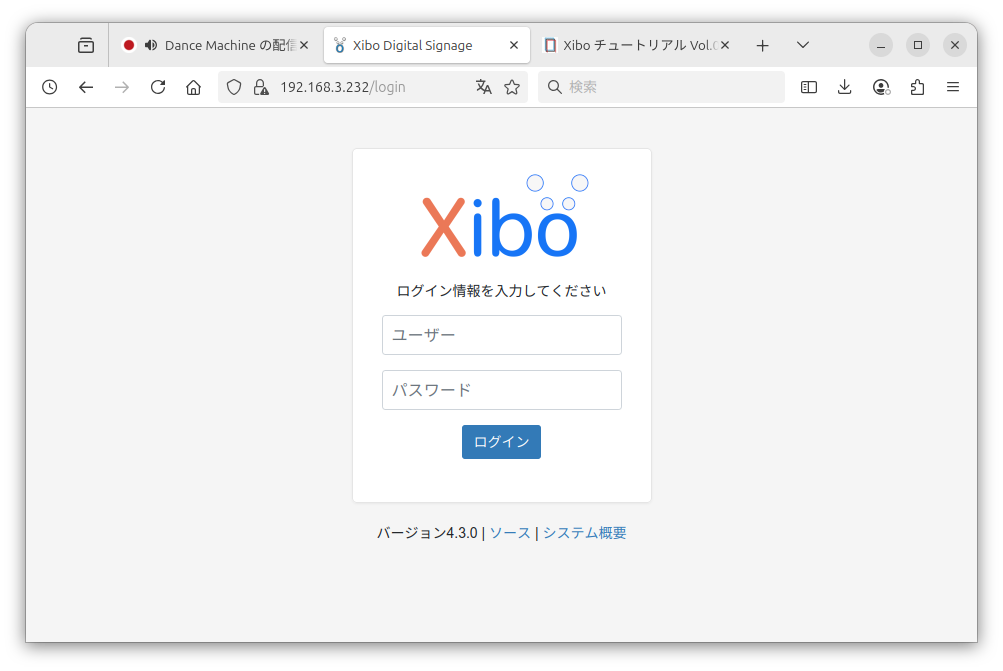Image resolution: width=1003 pixels, height=671 pixels.
Task: Reload the Xibo login page
Action: coord(158,87)
